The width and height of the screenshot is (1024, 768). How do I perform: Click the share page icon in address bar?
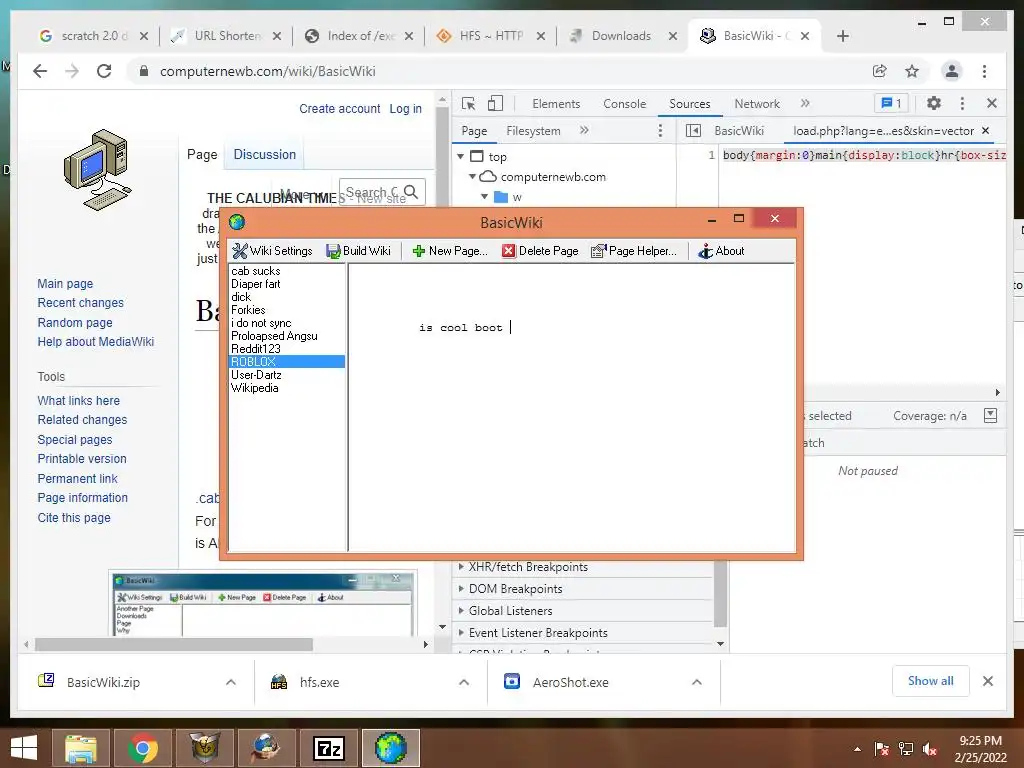click(880, 71)
